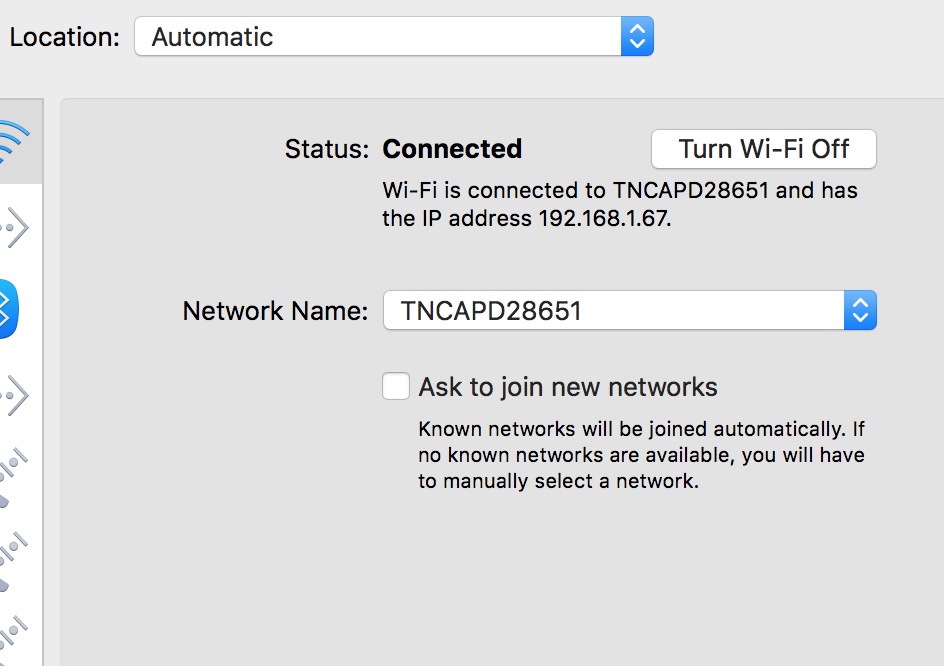Click the "Network Name:" label
Screen dimensions: 944x666
coord(275,311)
